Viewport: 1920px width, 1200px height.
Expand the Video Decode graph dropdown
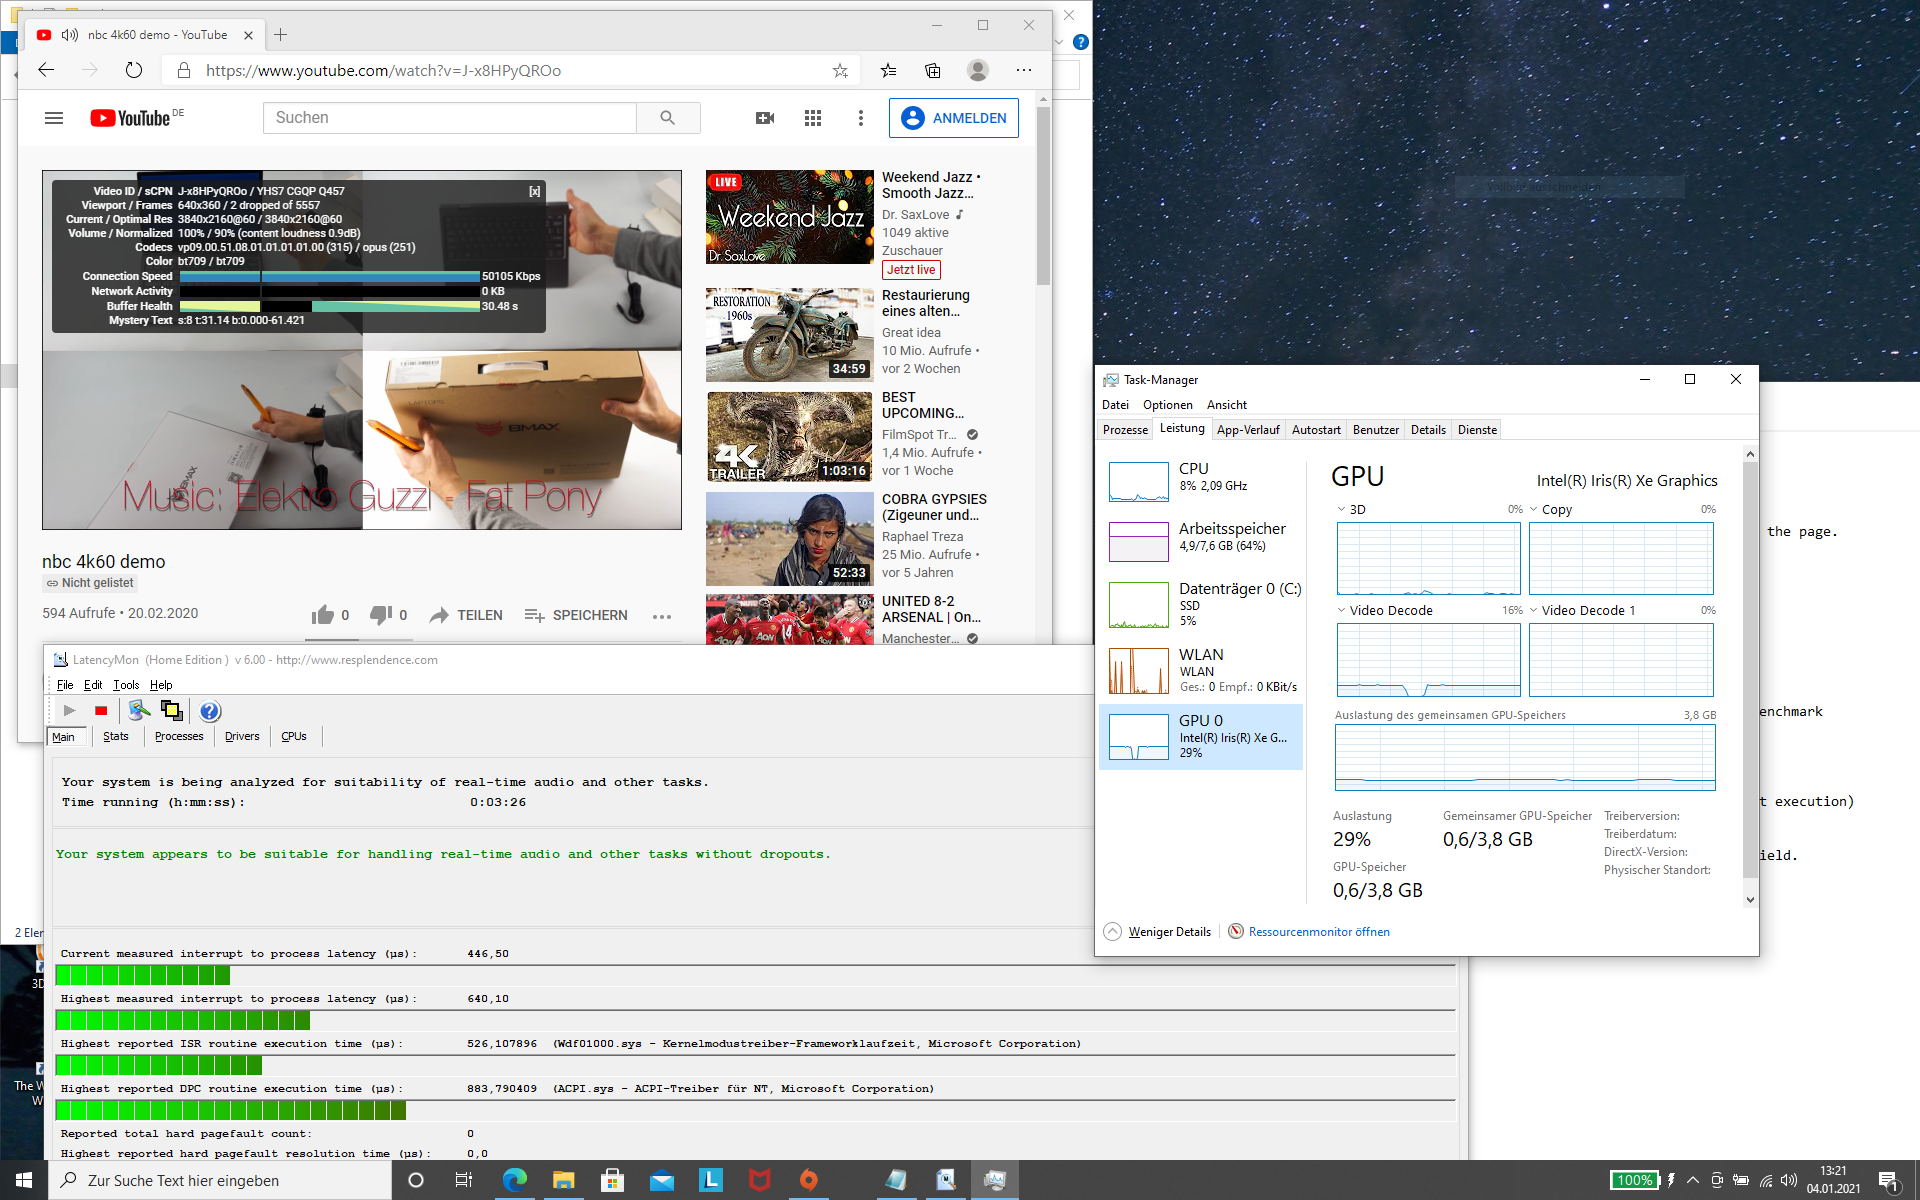tap(1341, 610)
